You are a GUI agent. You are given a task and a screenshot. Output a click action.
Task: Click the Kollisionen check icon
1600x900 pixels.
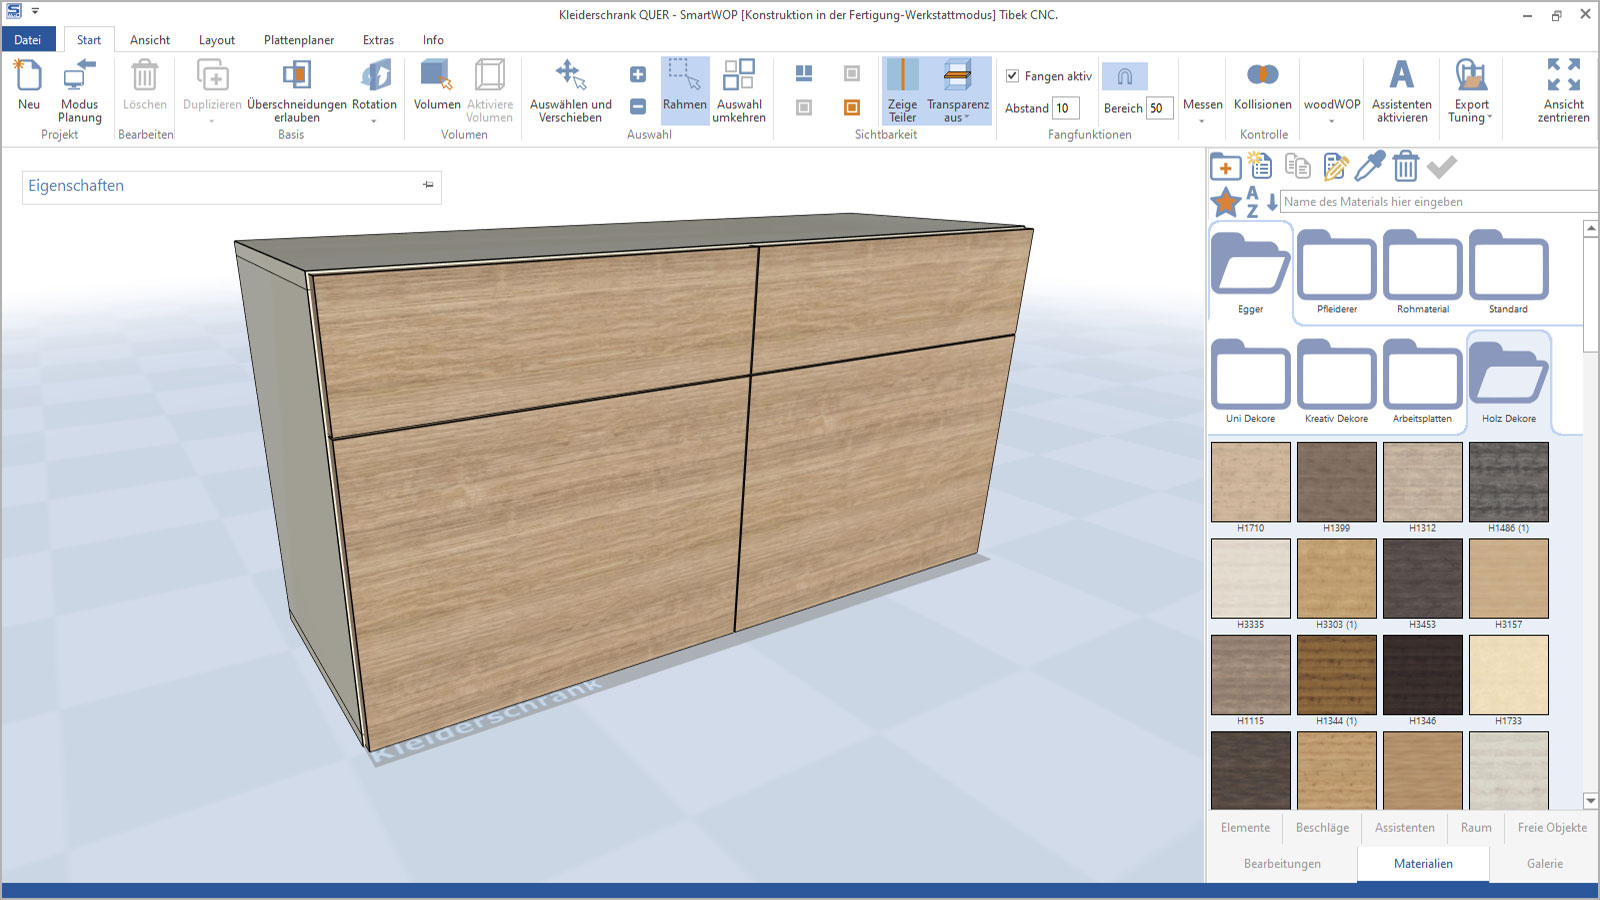click(1262, 76)
